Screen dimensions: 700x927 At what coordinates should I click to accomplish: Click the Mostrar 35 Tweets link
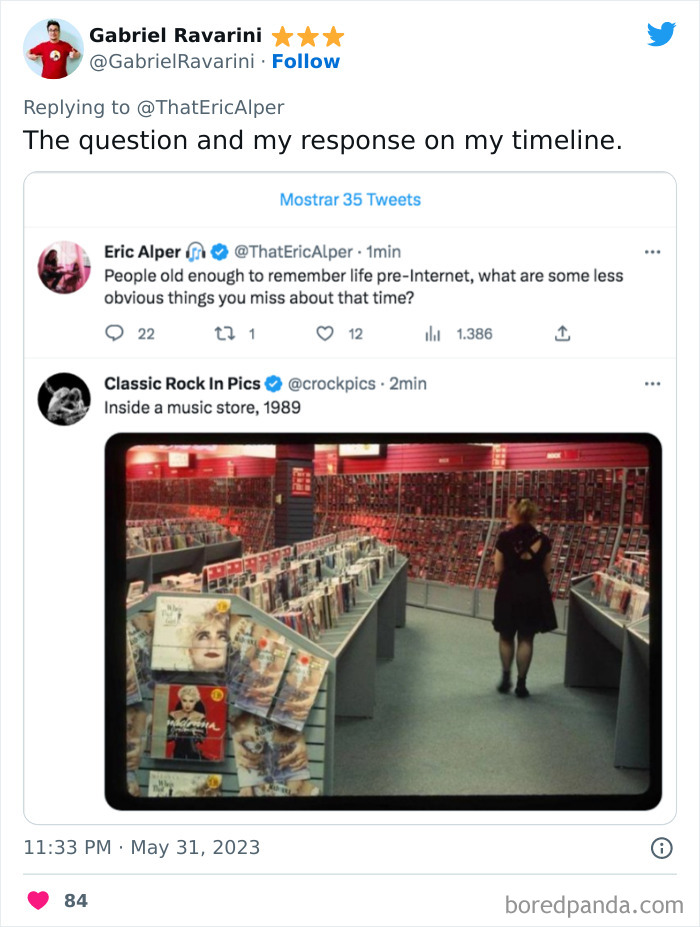click(350, 200)
